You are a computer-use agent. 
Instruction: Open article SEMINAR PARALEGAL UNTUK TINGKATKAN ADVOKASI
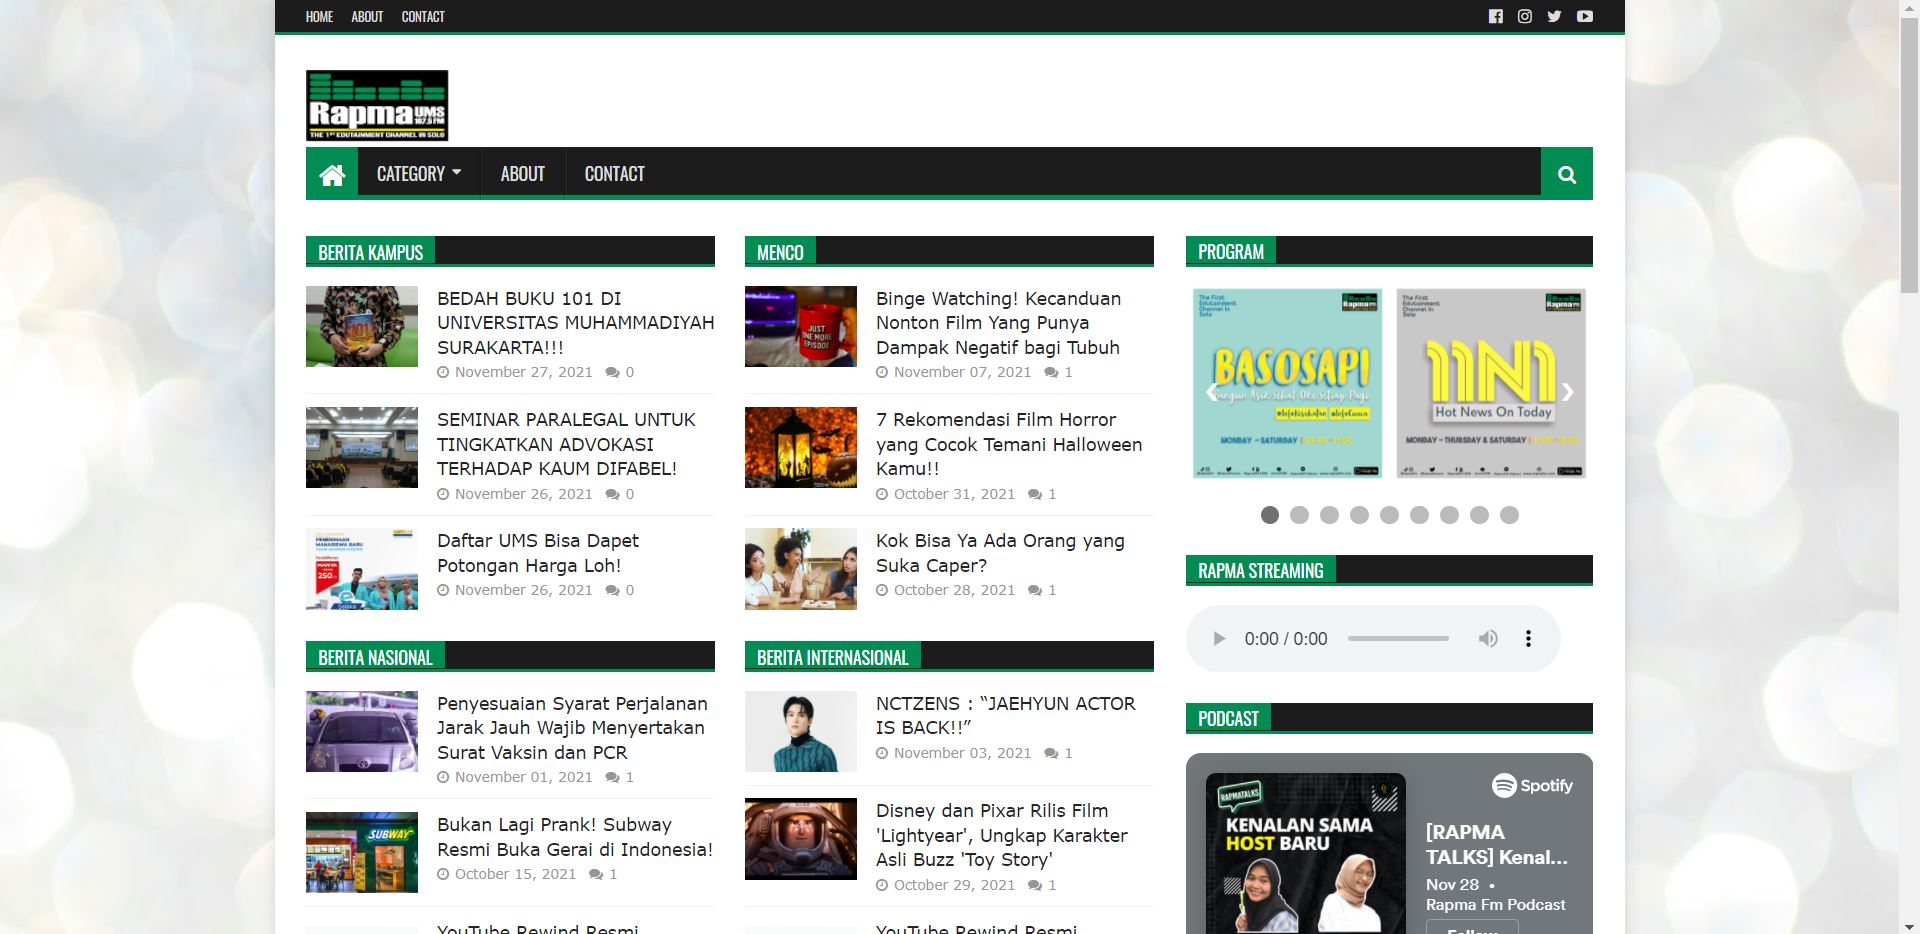pos(566,444)
